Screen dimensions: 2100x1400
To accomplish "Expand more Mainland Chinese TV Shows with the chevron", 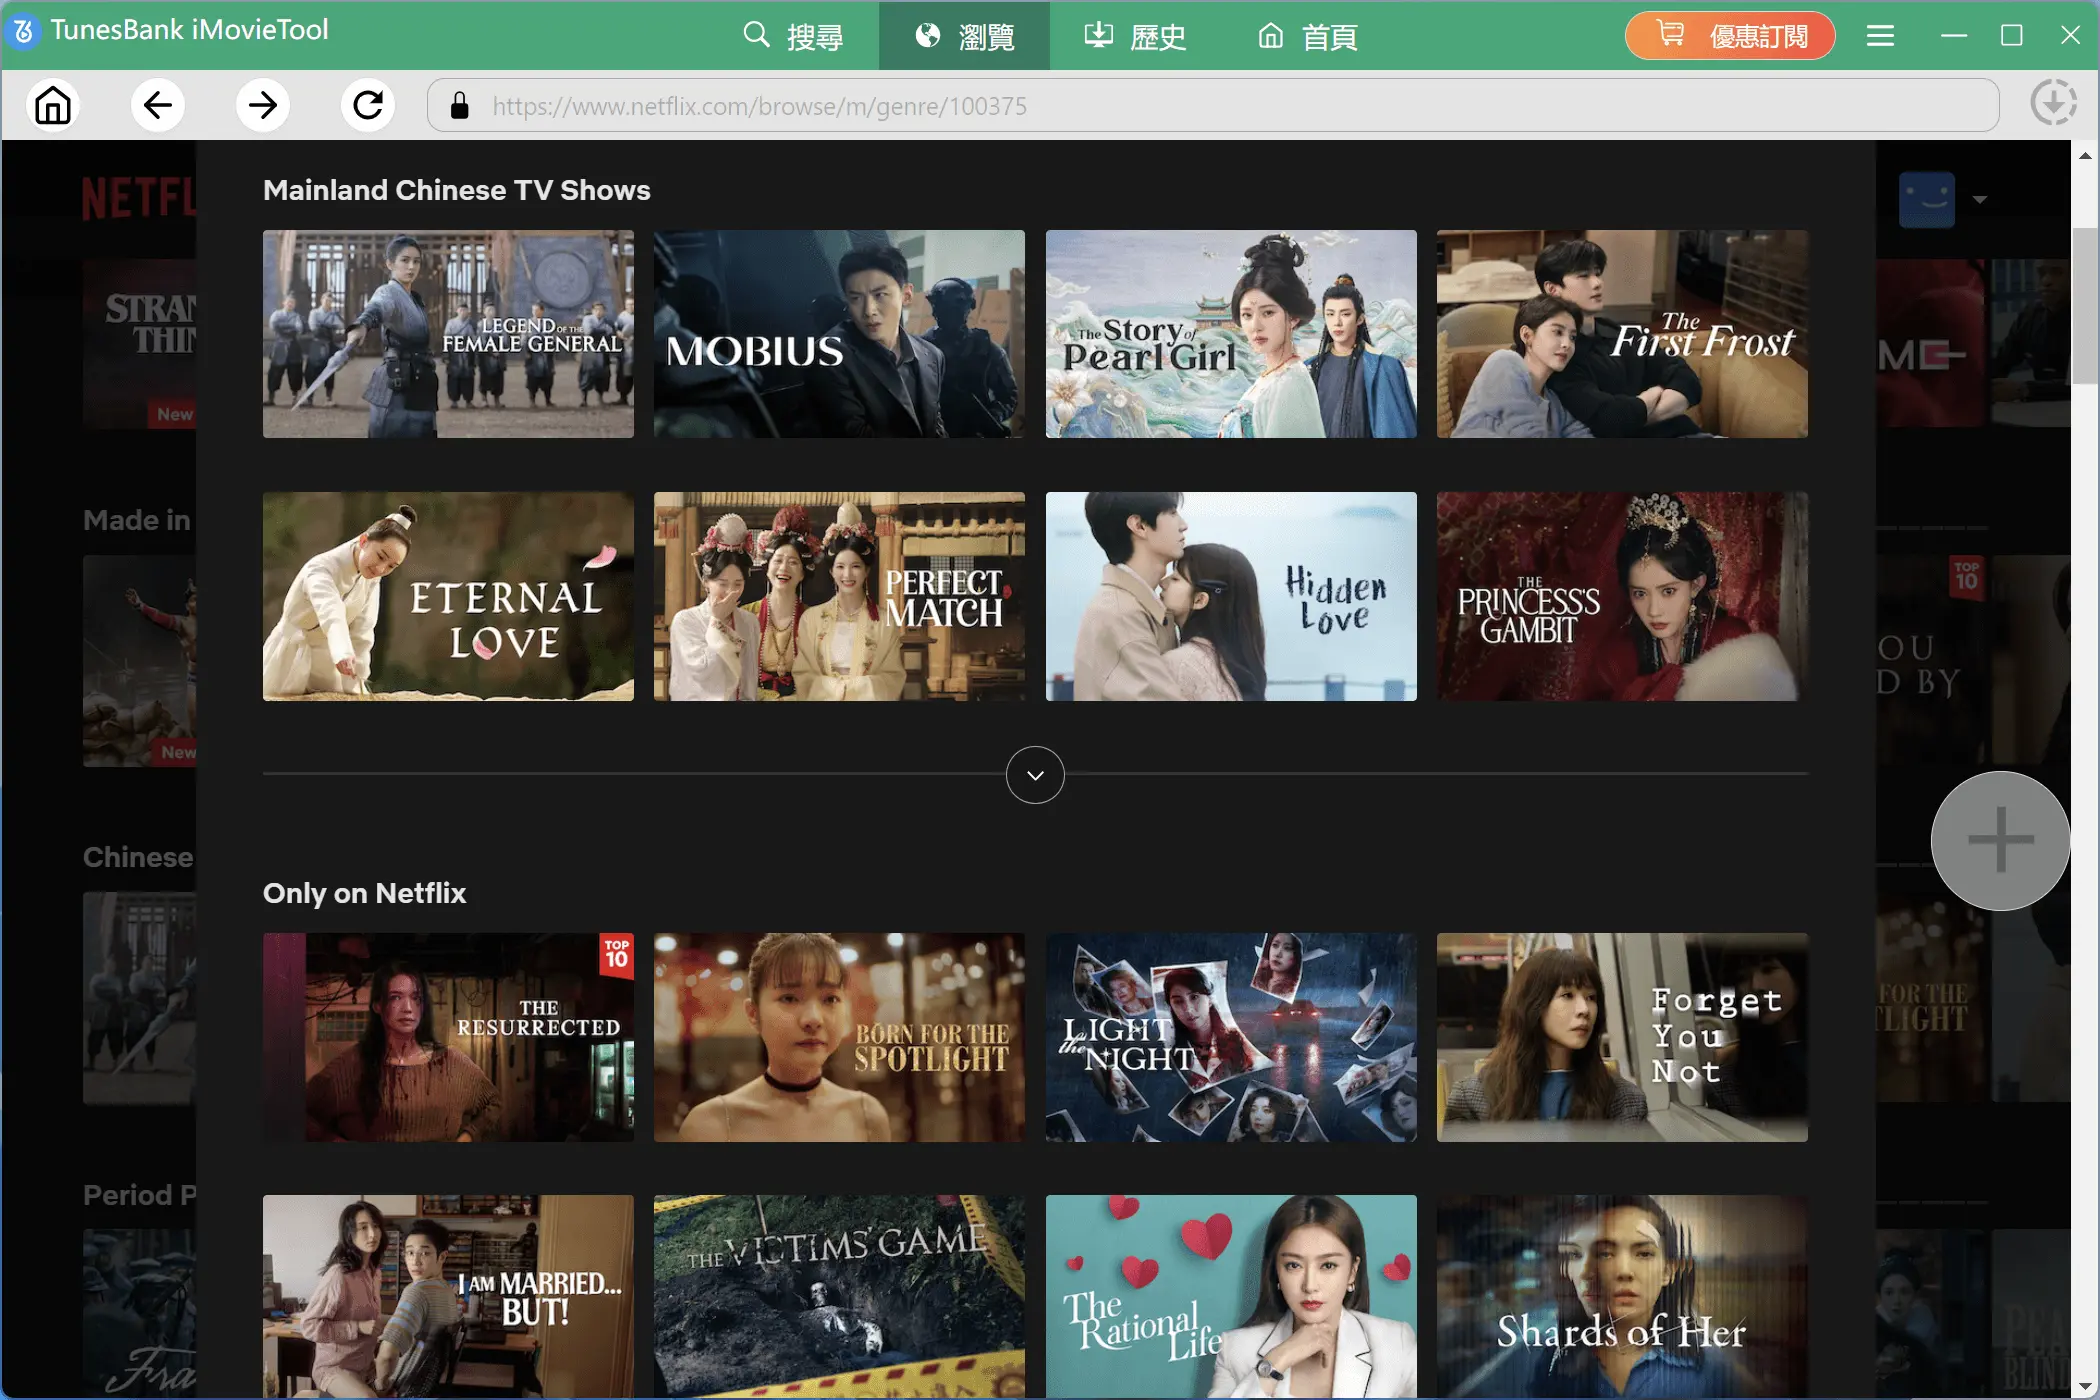I will (1034, 775).
